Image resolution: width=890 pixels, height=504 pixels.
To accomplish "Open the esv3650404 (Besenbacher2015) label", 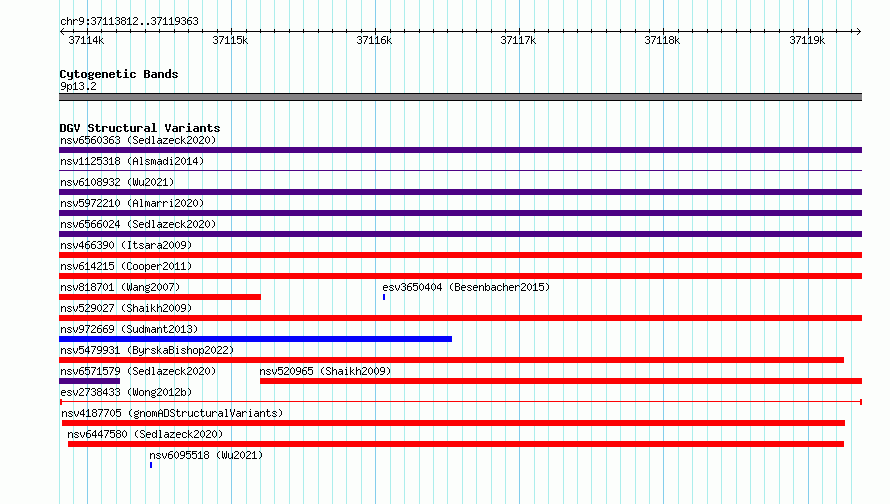I will [466, 287].
